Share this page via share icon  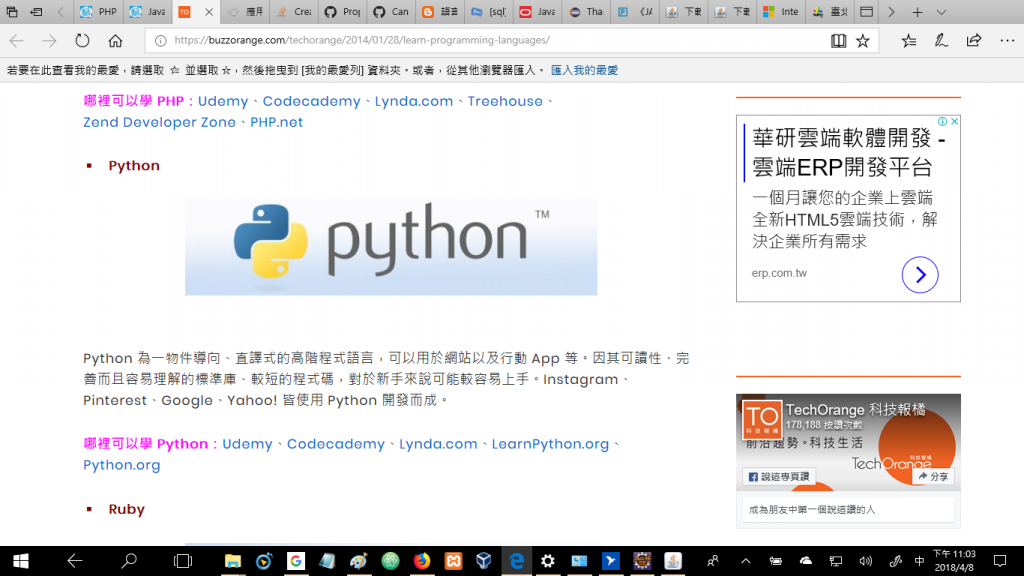[x=974, y=40]
